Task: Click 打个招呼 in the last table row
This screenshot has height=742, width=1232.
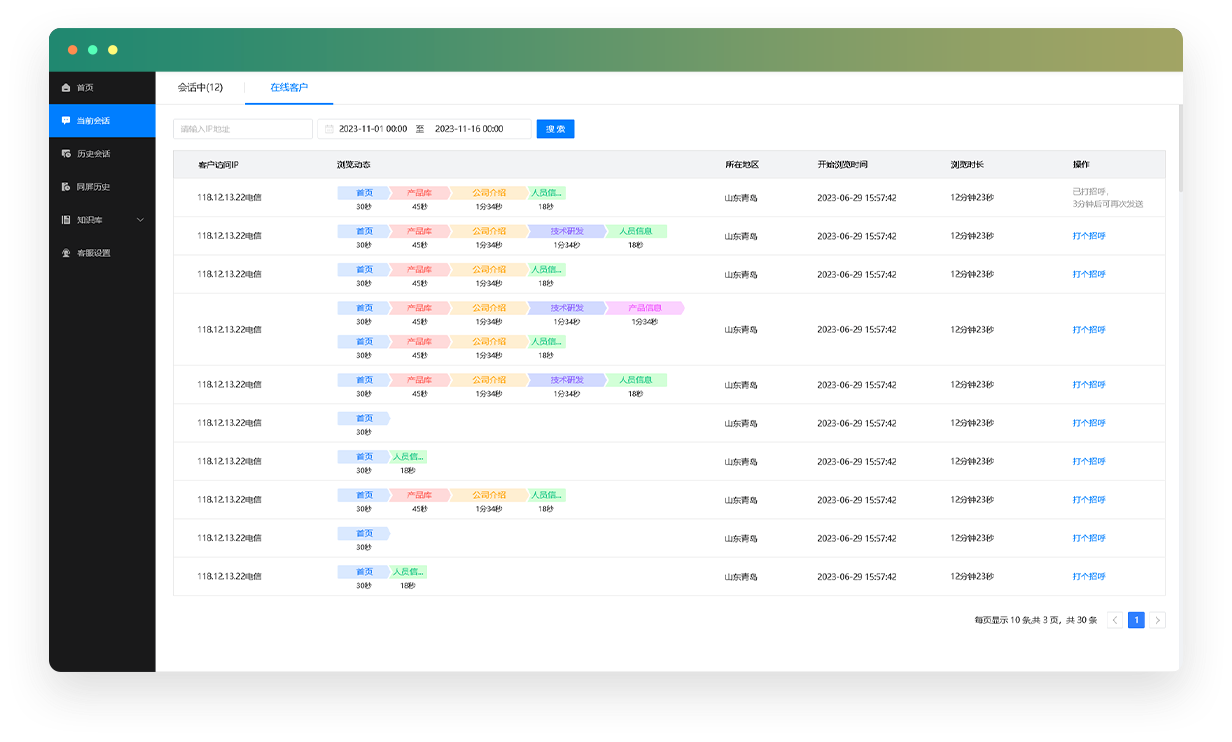Action: 1089,577
